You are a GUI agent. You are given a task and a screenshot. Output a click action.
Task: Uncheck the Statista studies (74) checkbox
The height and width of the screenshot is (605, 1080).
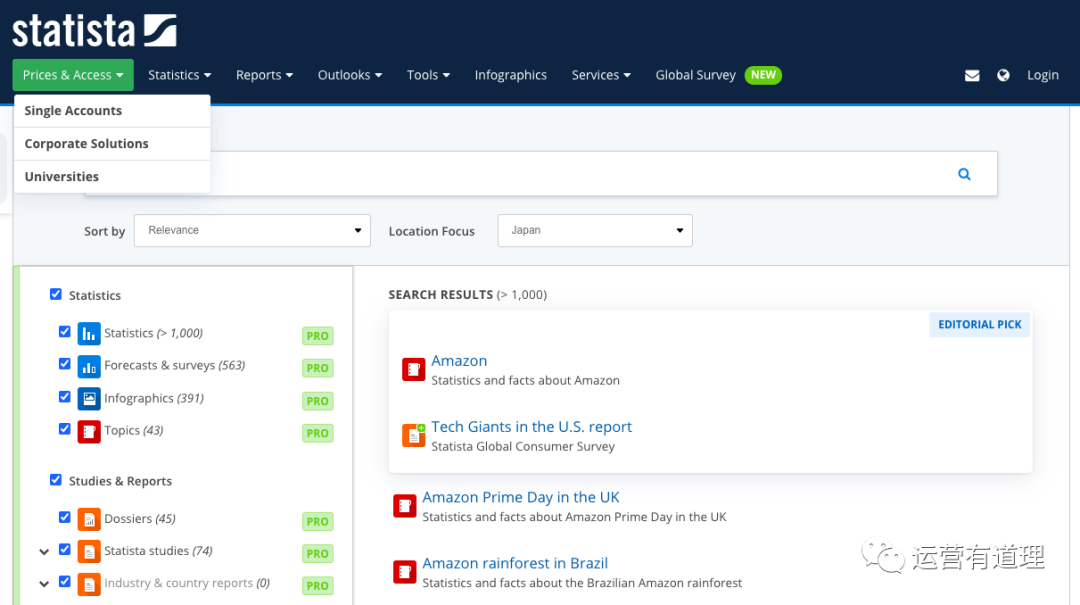coord(65,549)
